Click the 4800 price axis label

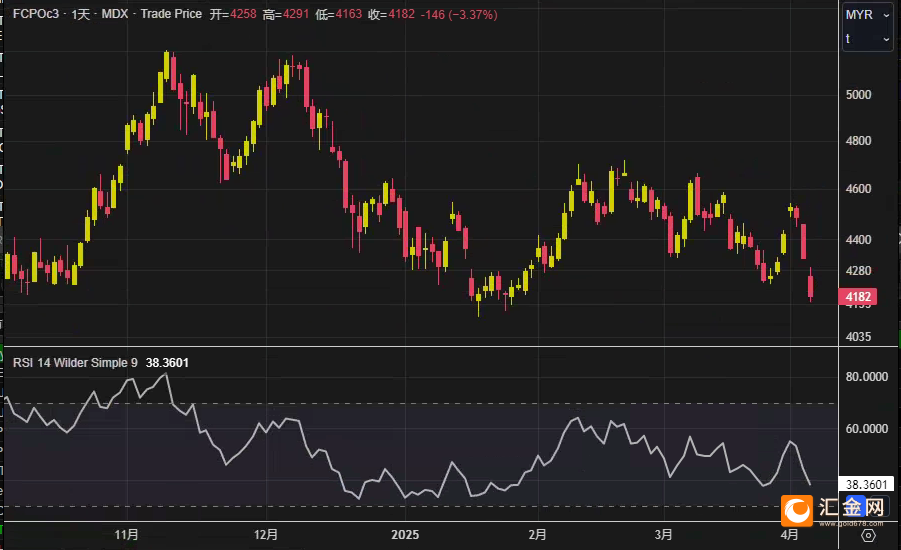coord(858,141)
